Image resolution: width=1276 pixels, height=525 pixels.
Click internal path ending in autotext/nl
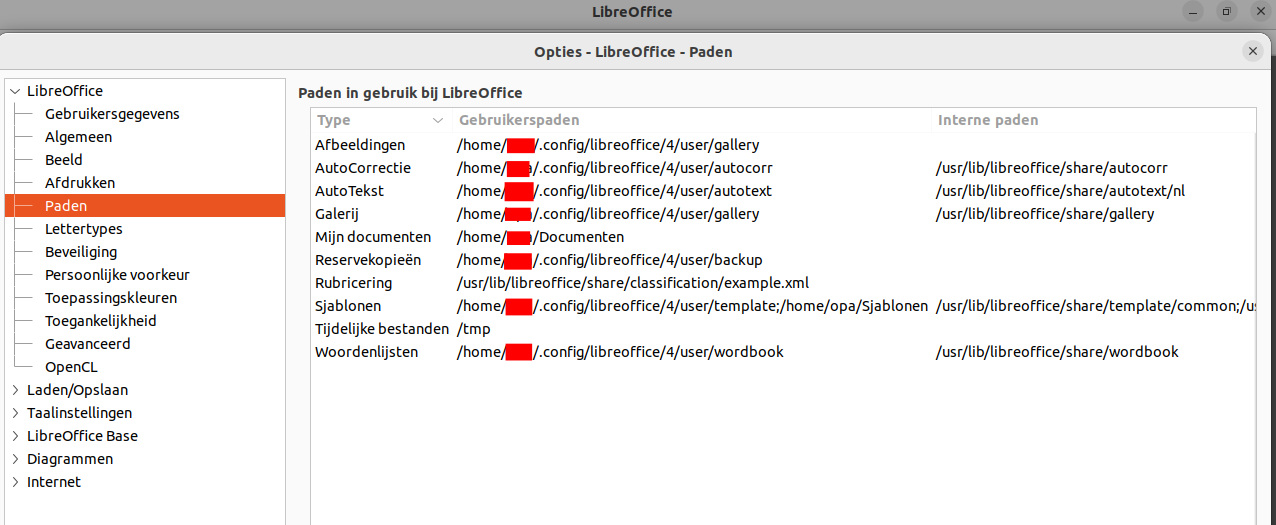pos(1061,191)
